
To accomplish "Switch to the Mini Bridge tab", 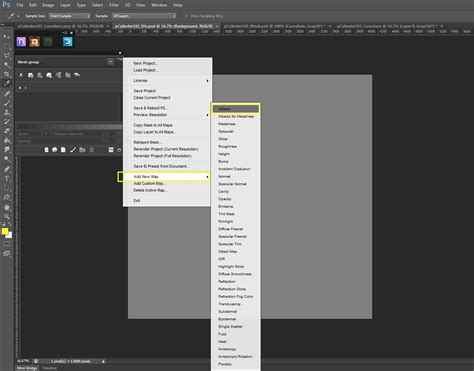I will tap(27, 368).
